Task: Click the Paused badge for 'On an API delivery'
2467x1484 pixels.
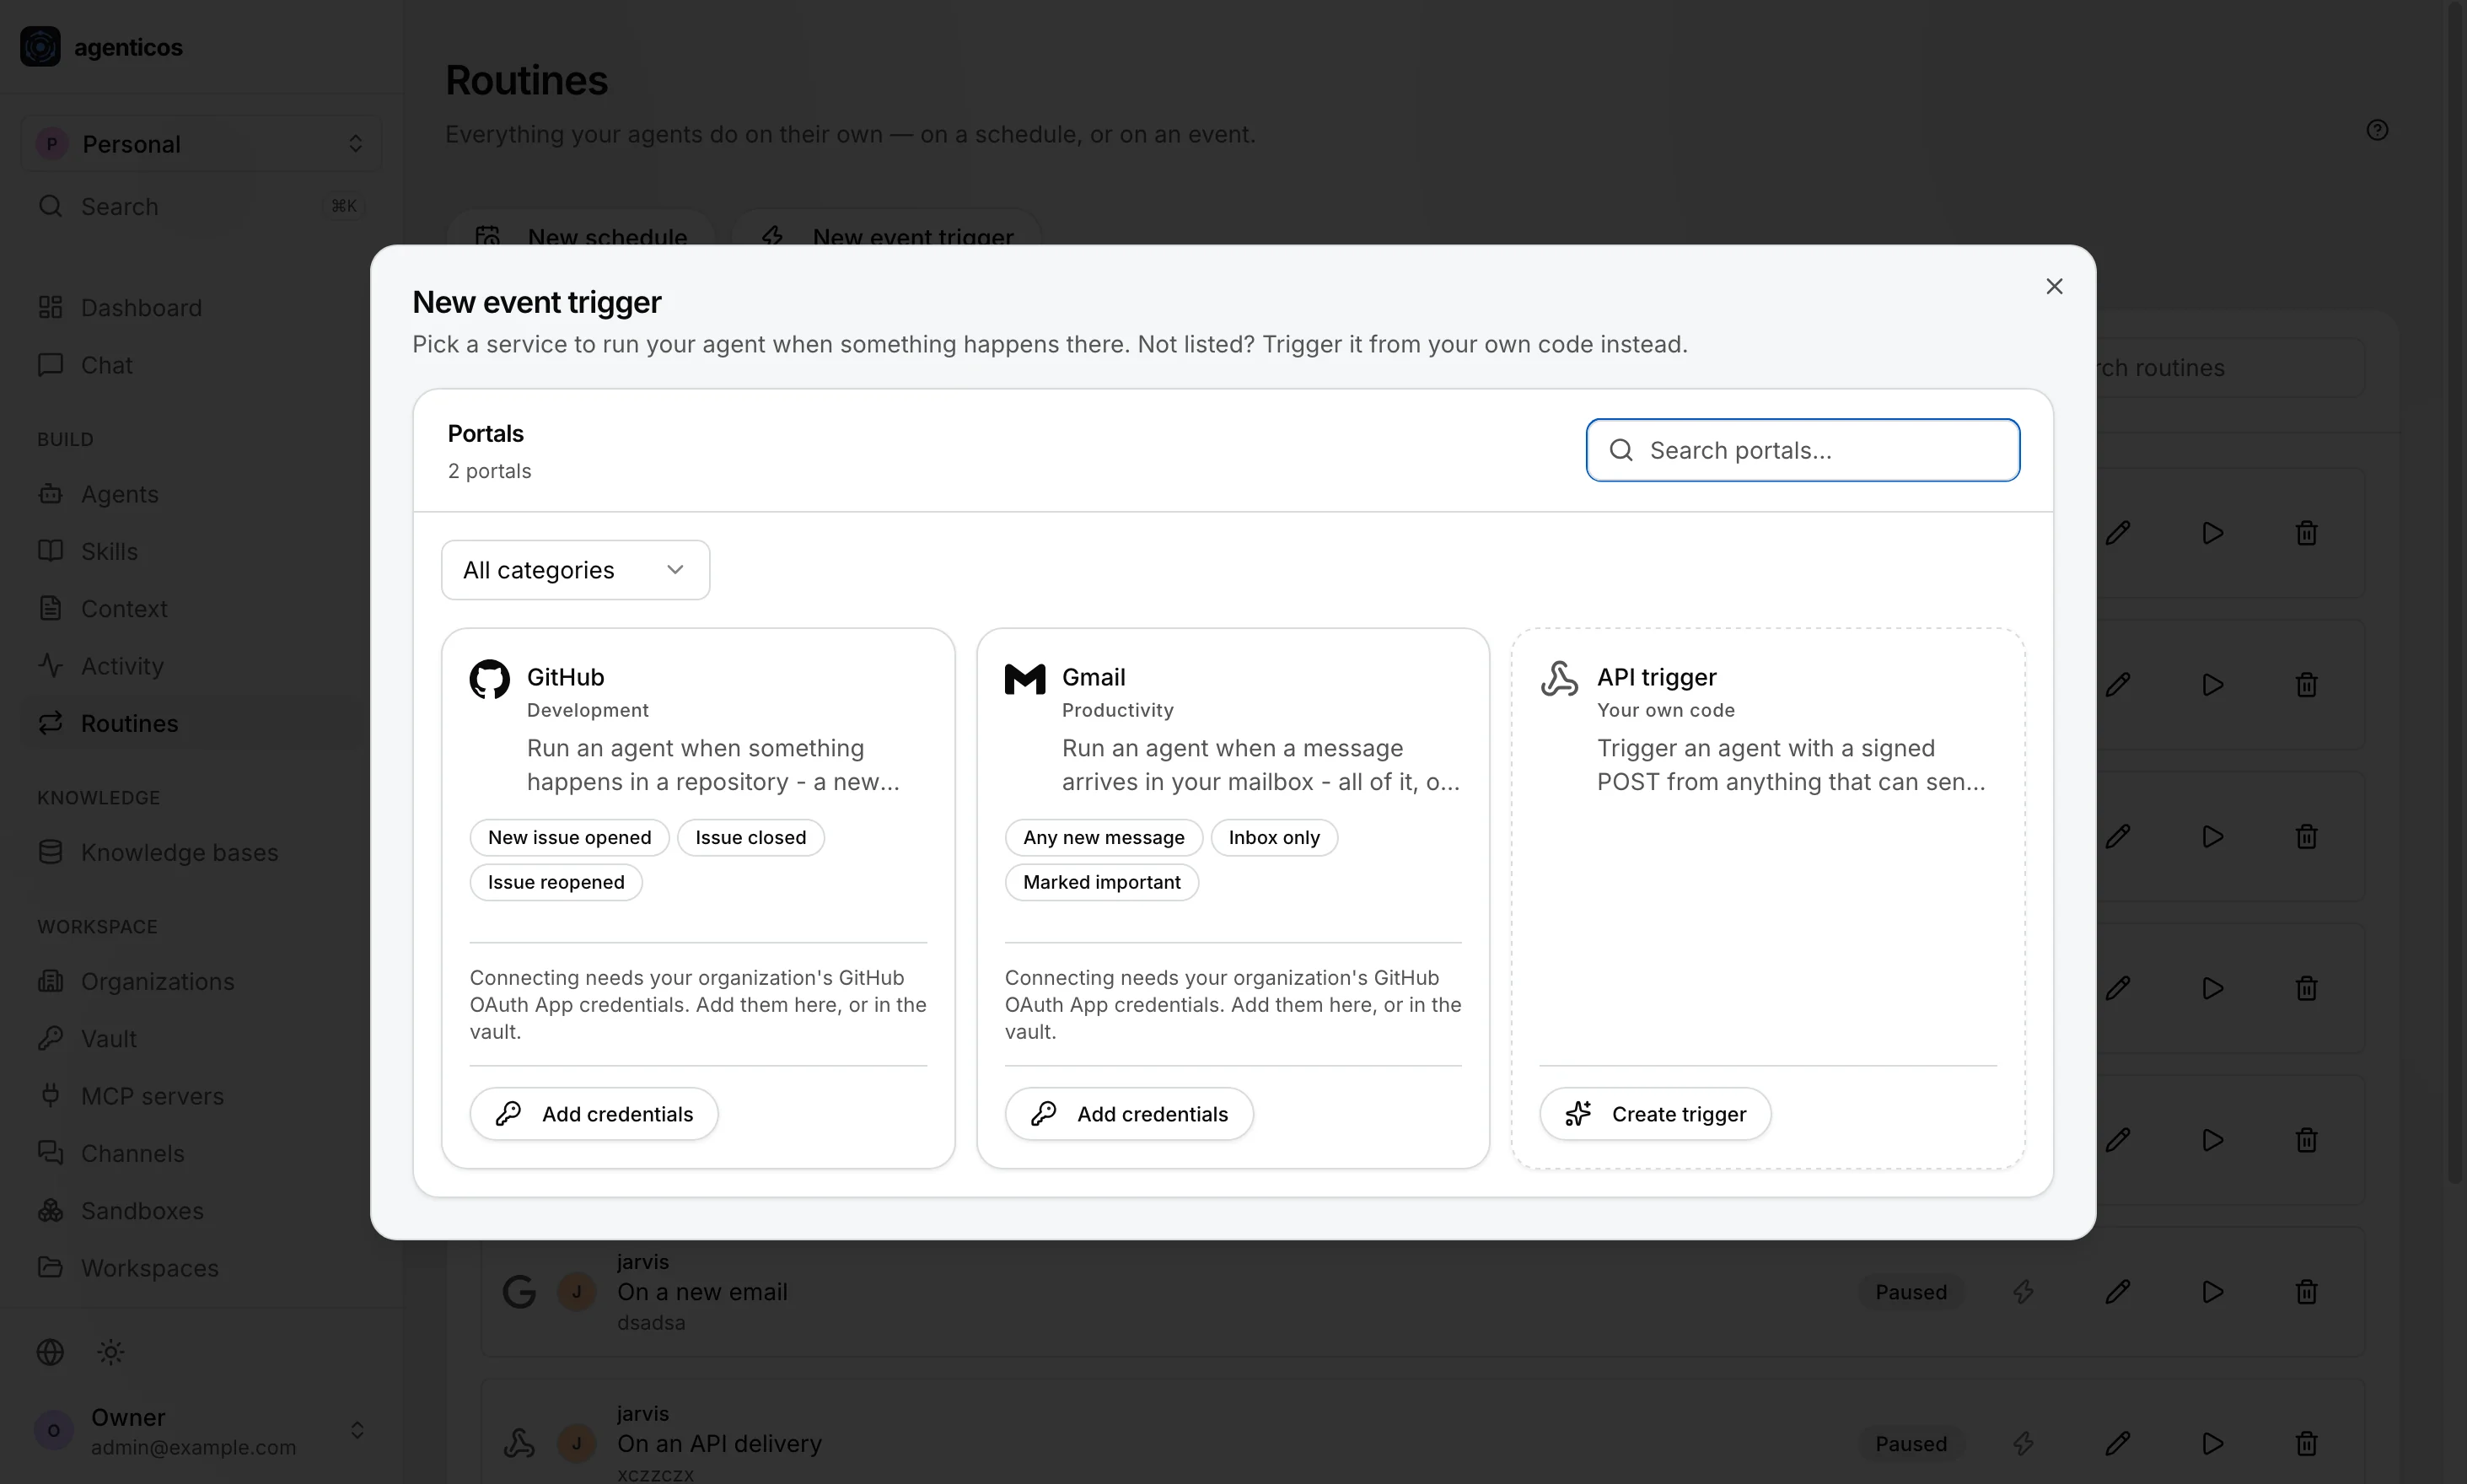Action: click(x=1911, y=1444)
